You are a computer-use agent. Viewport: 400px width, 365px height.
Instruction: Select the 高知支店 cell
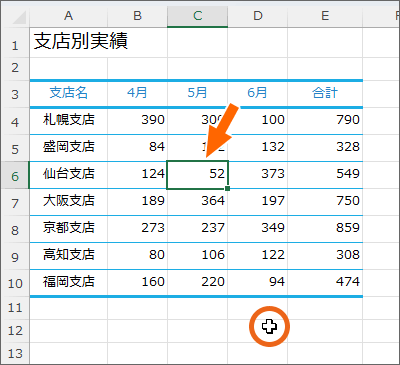point(69,256)
